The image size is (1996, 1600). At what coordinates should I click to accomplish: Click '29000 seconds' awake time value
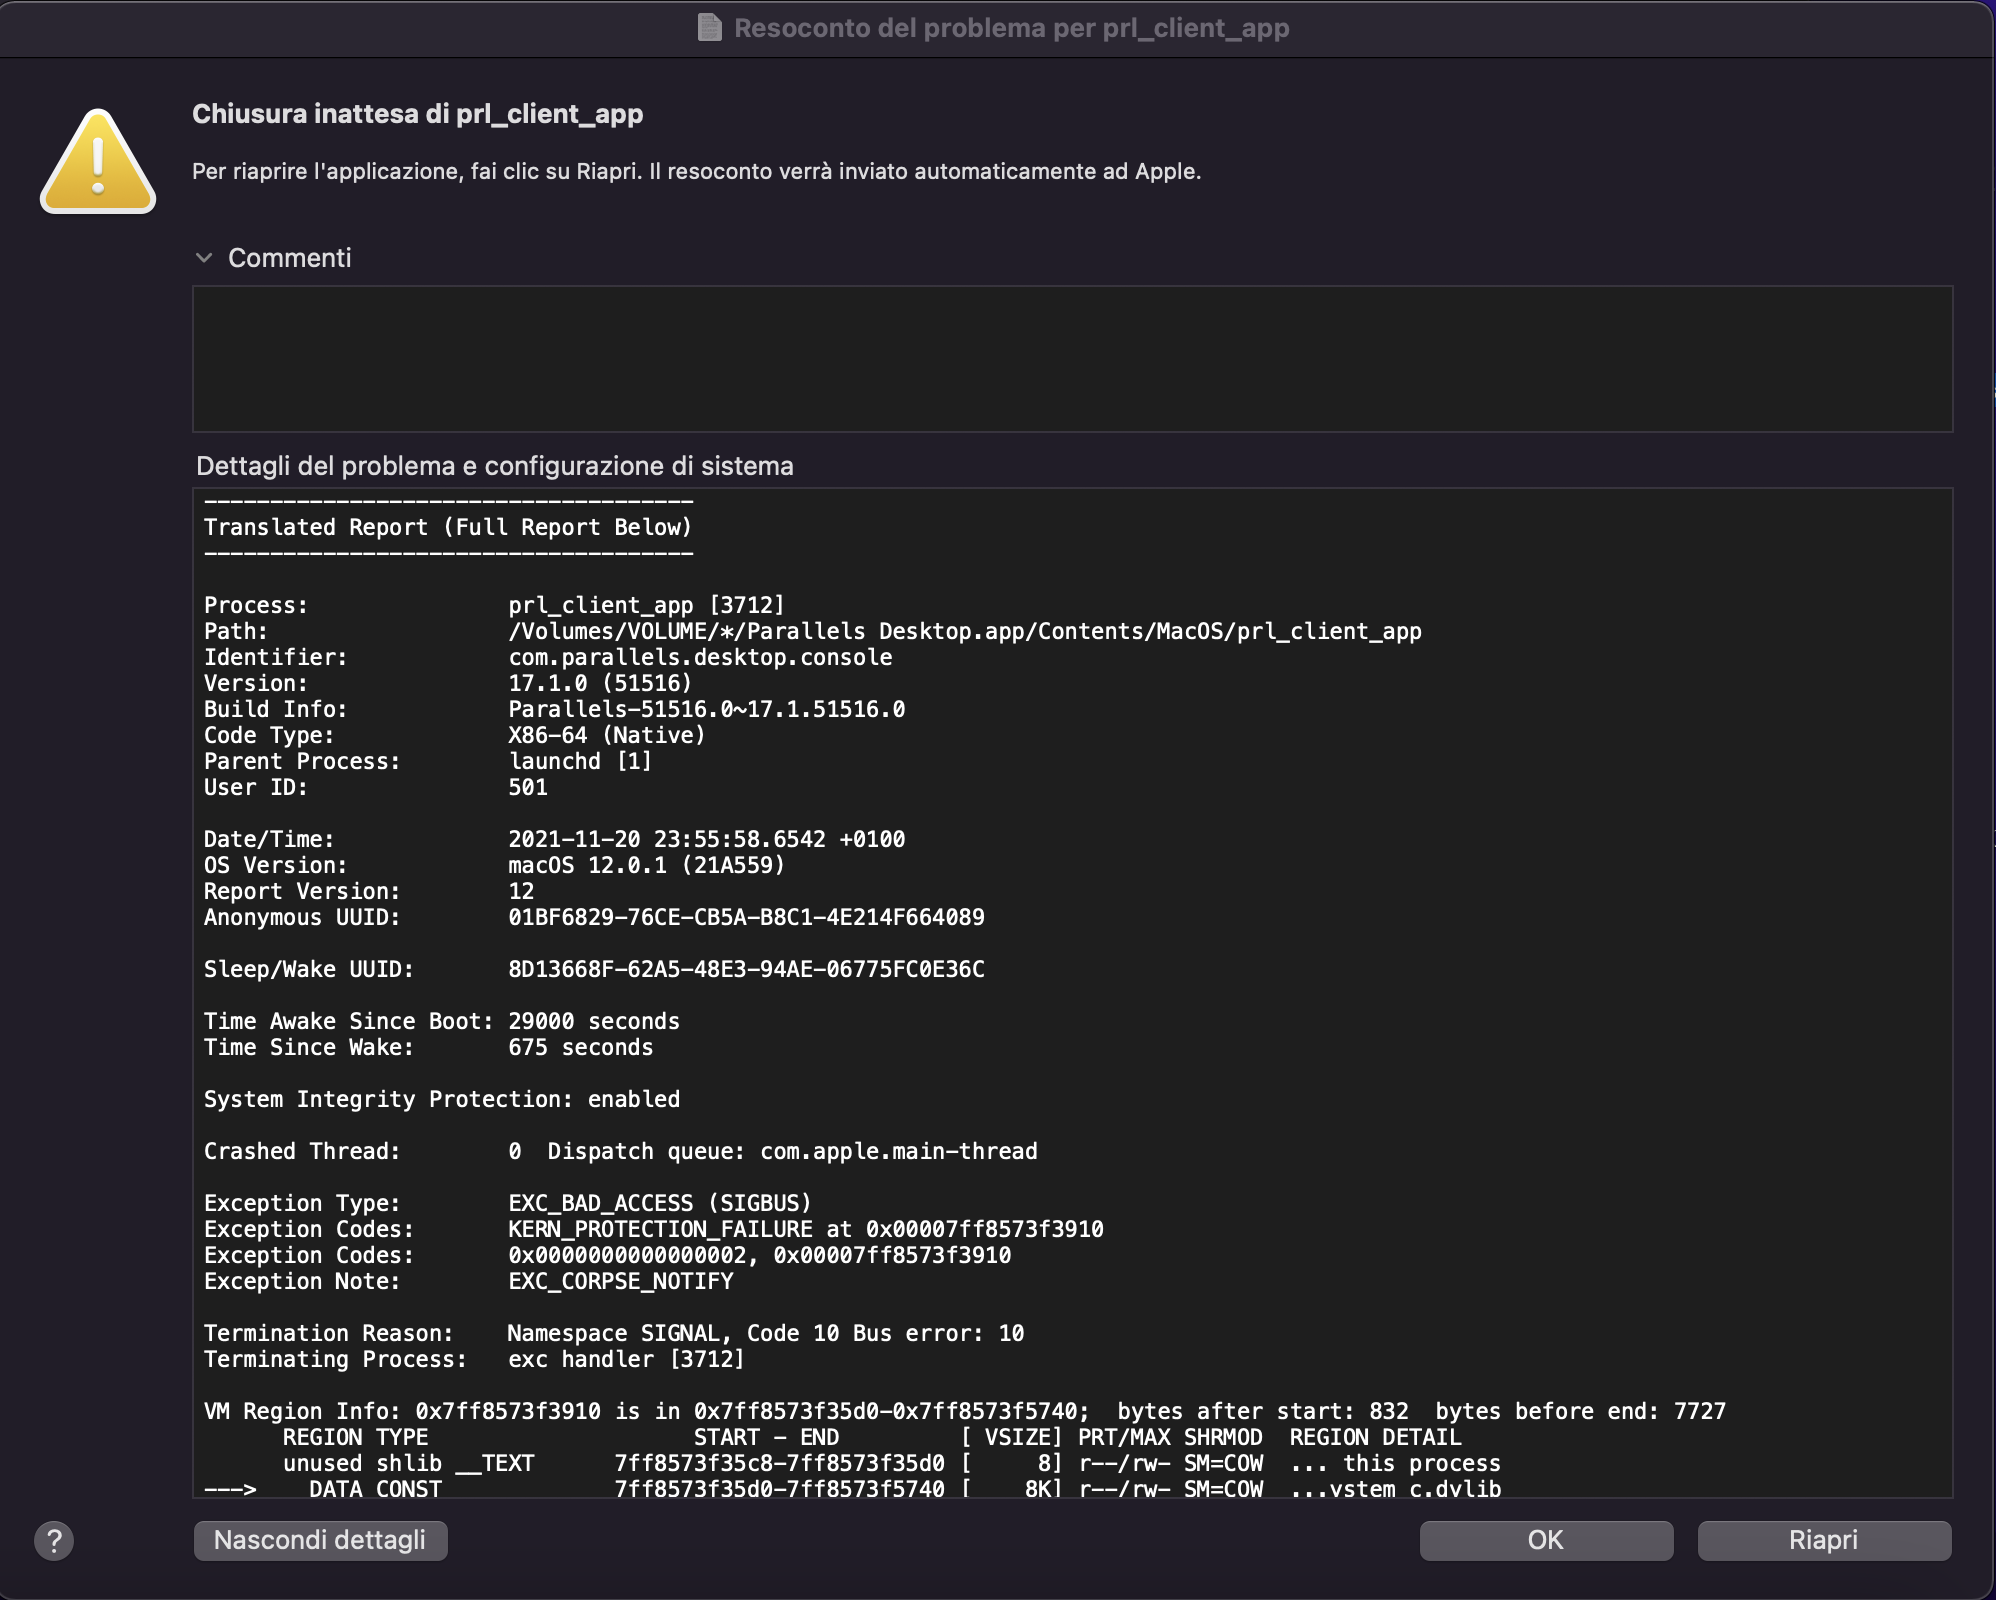pos(594,1021)
